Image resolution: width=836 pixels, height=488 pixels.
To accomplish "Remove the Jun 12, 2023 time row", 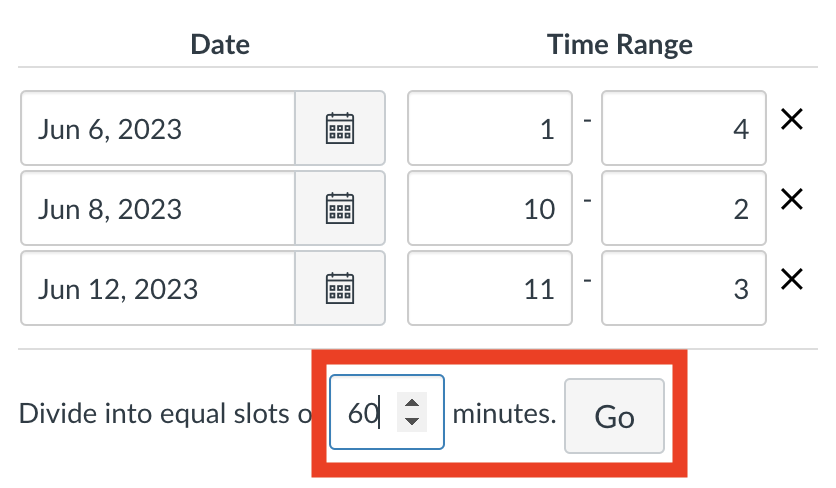I will [792, 279].
